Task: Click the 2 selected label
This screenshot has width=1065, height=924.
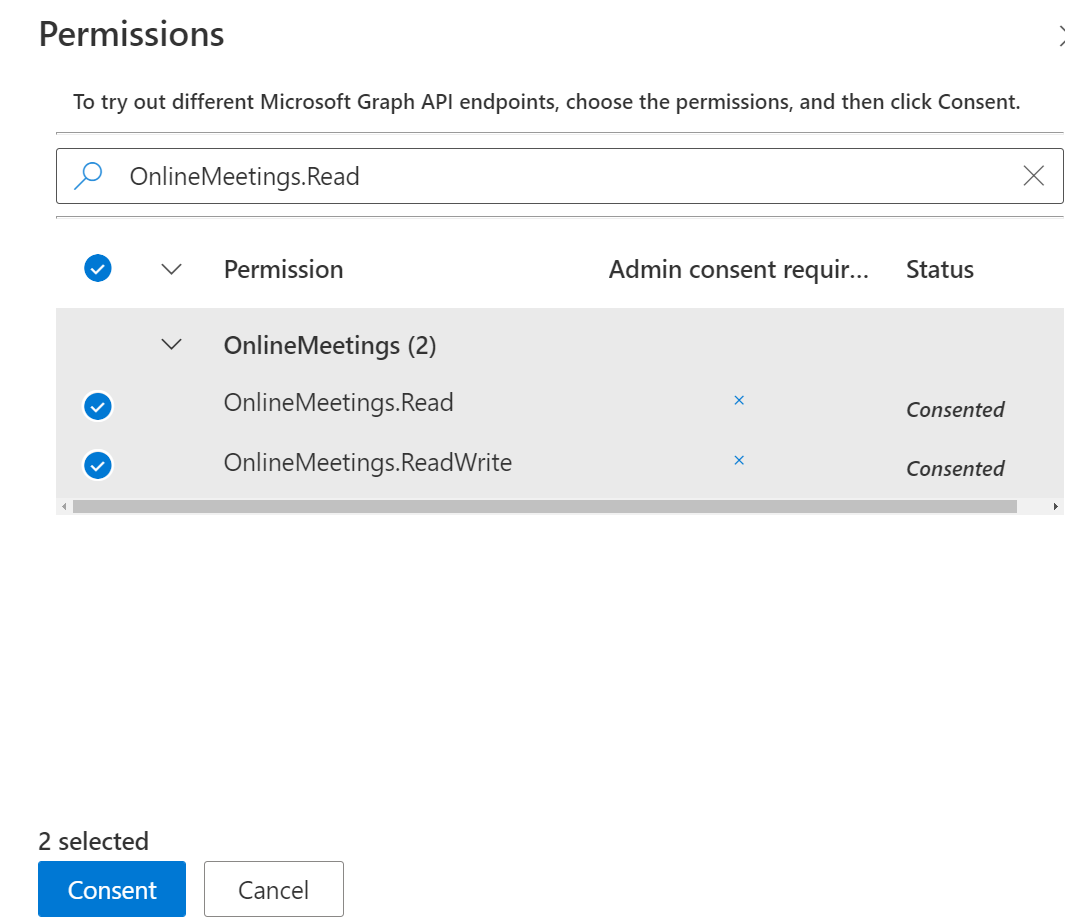Action: click(x=93, y=841)
